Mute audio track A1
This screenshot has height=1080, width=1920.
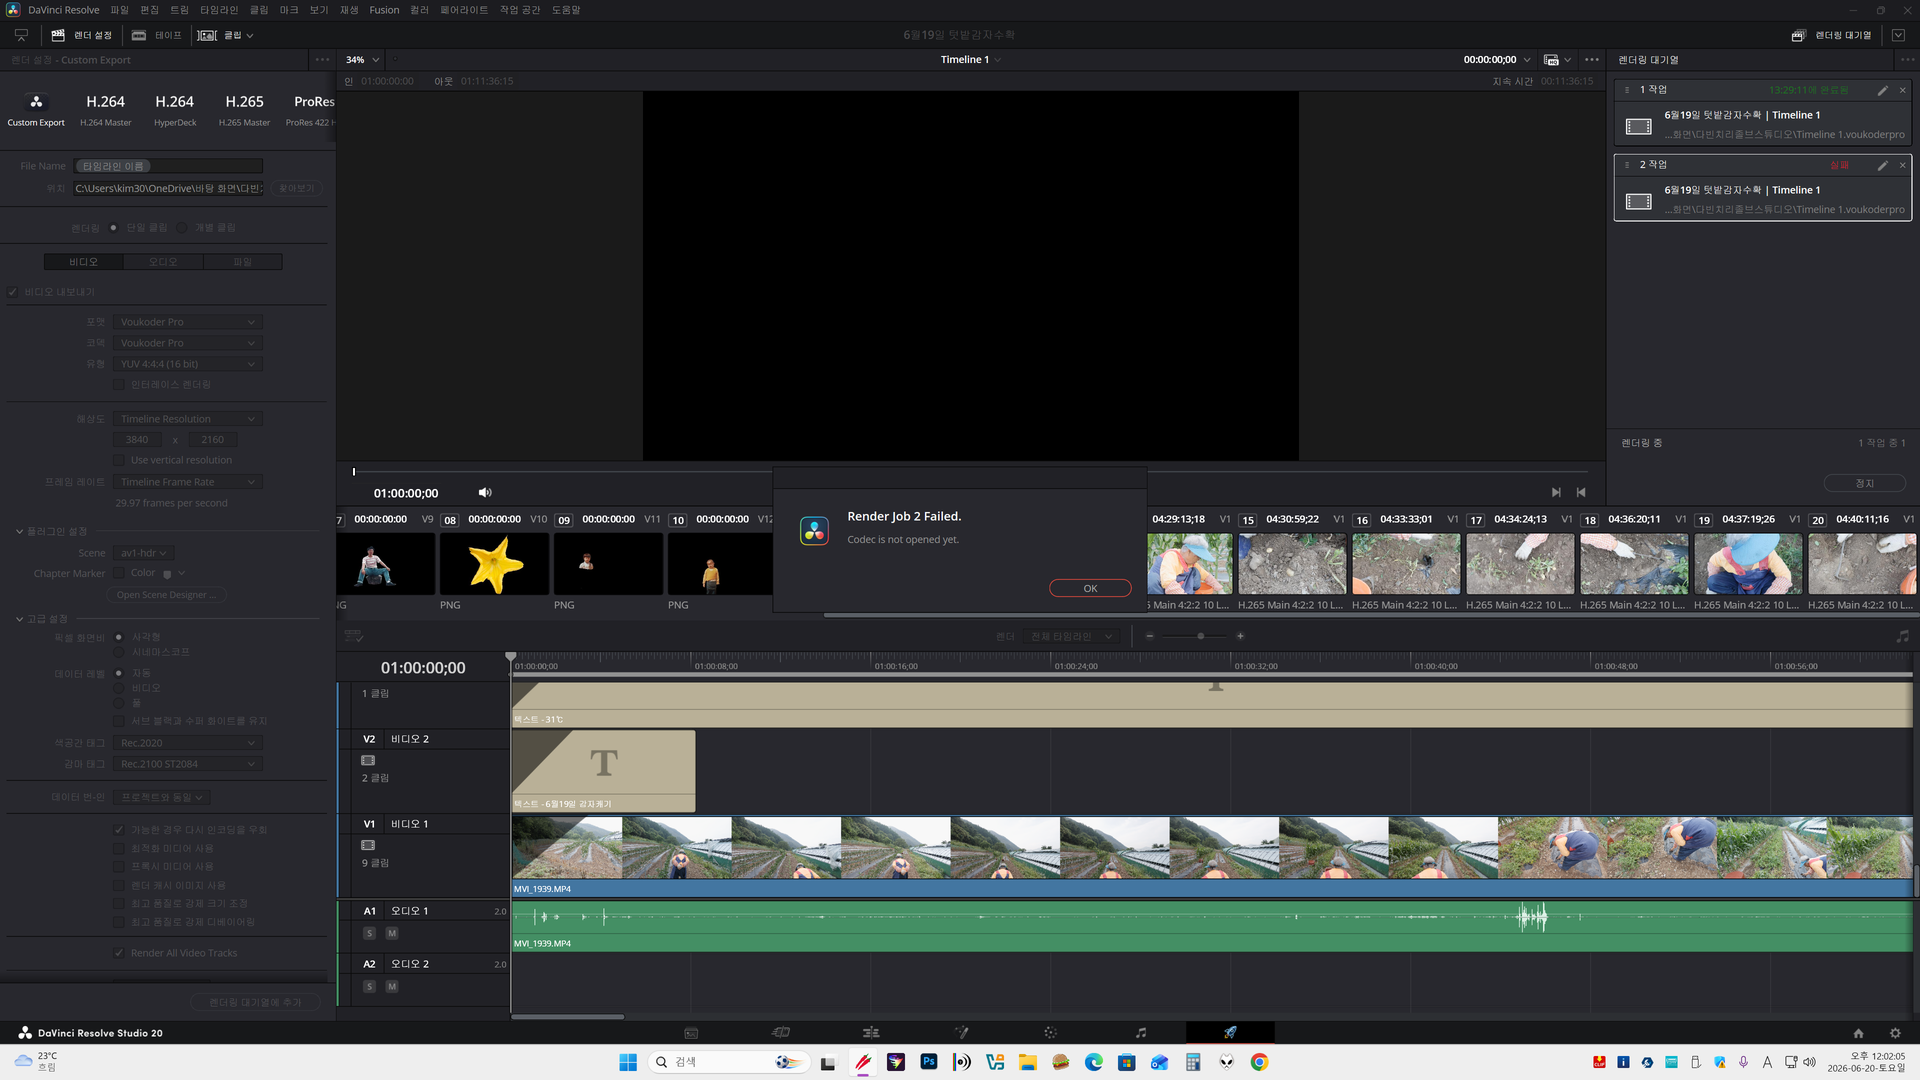(x=392, y=933)
